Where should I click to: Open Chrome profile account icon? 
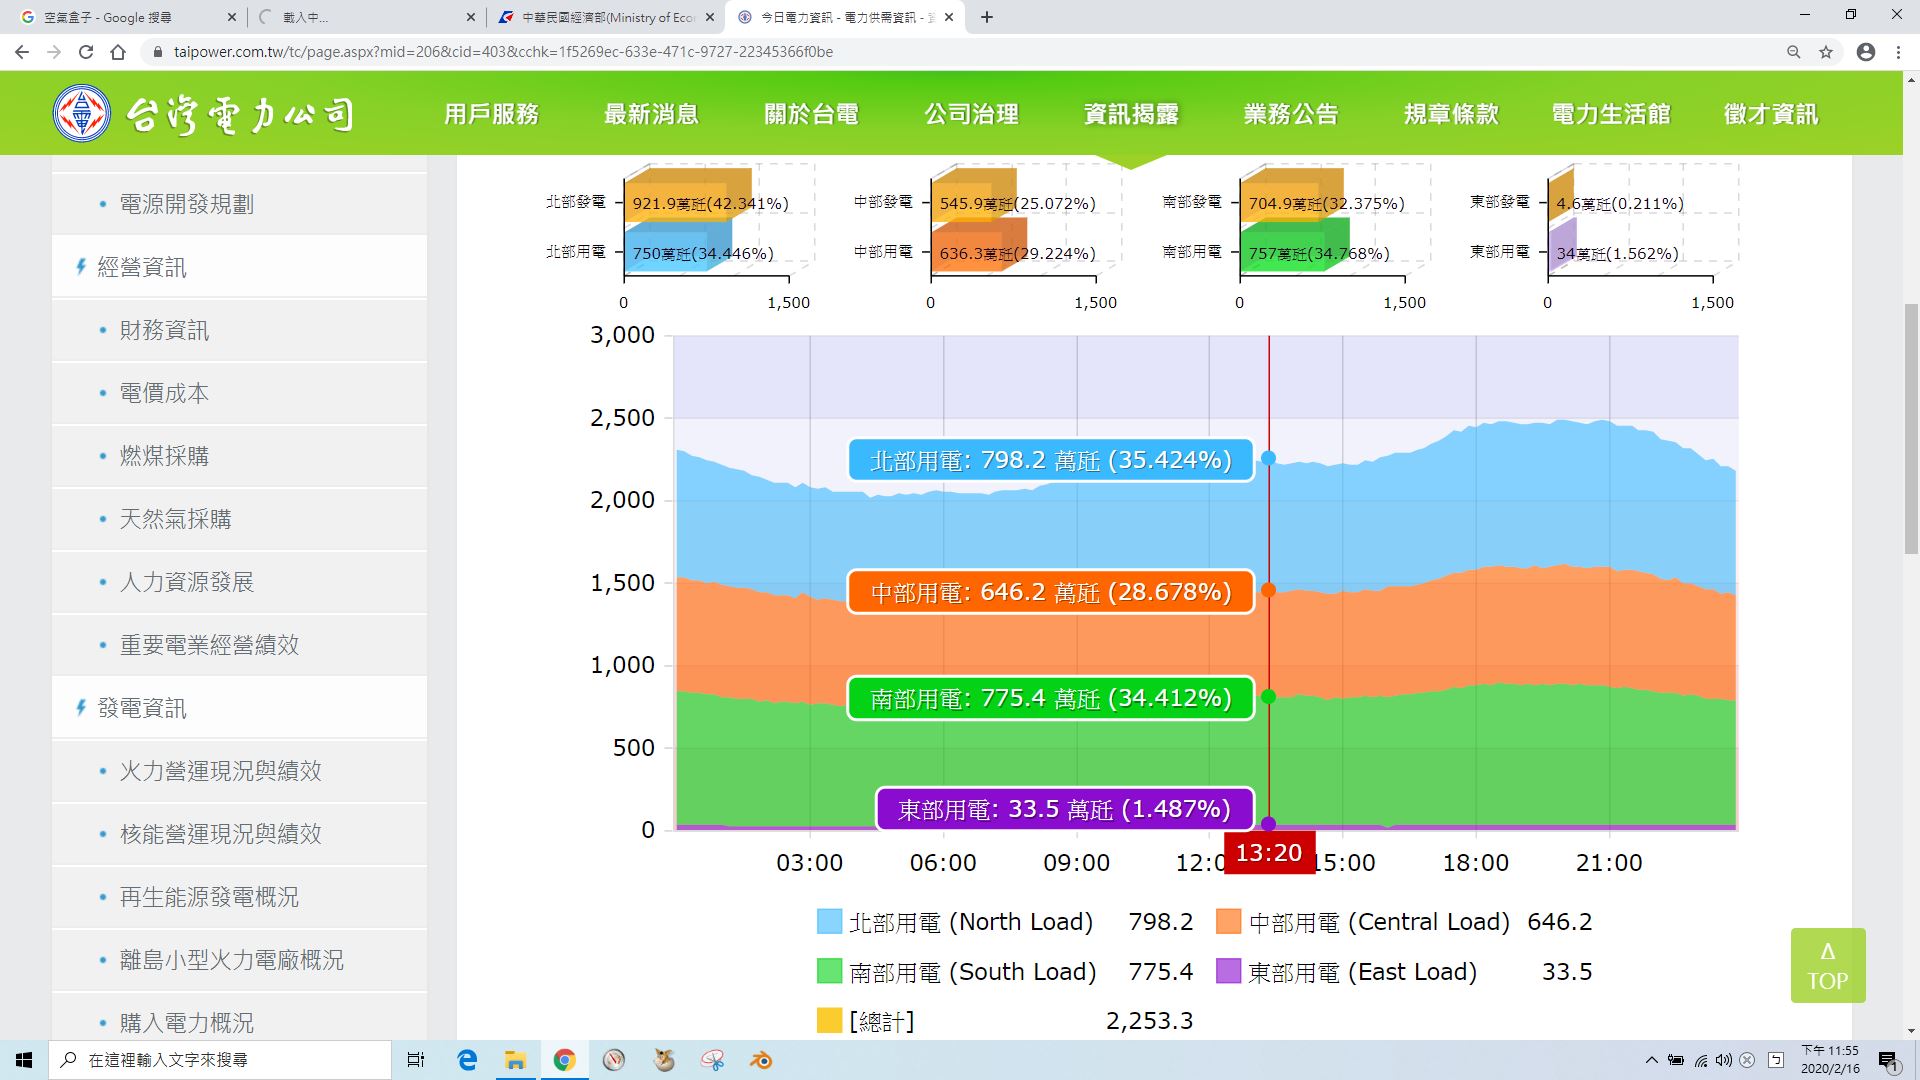tap(1865, 52)
